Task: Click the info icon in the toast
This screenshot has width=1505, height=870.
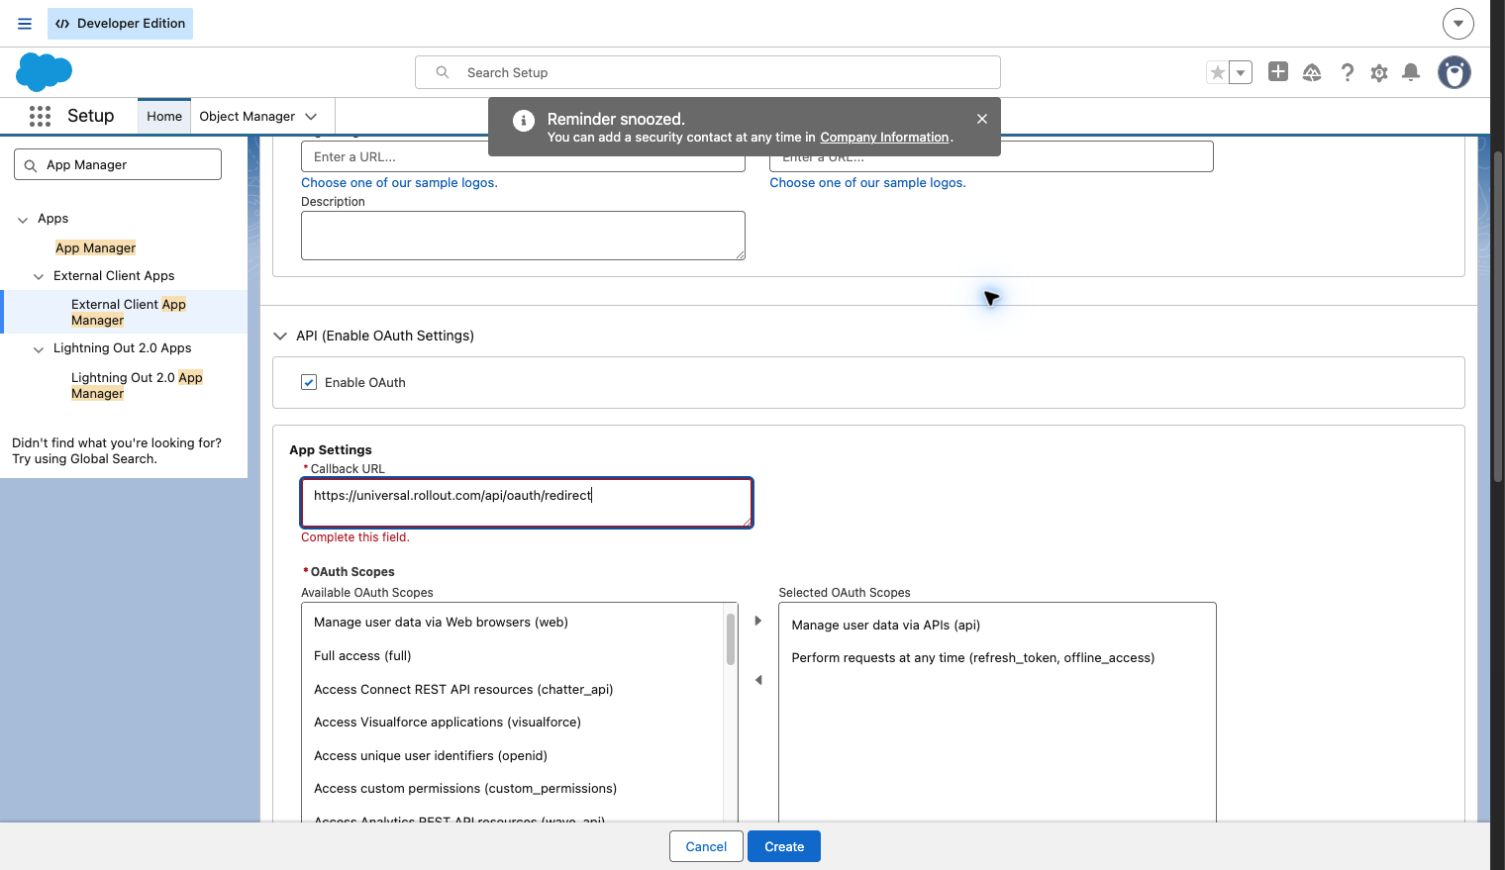Action: pyautogui.click(x=523, y=121)
